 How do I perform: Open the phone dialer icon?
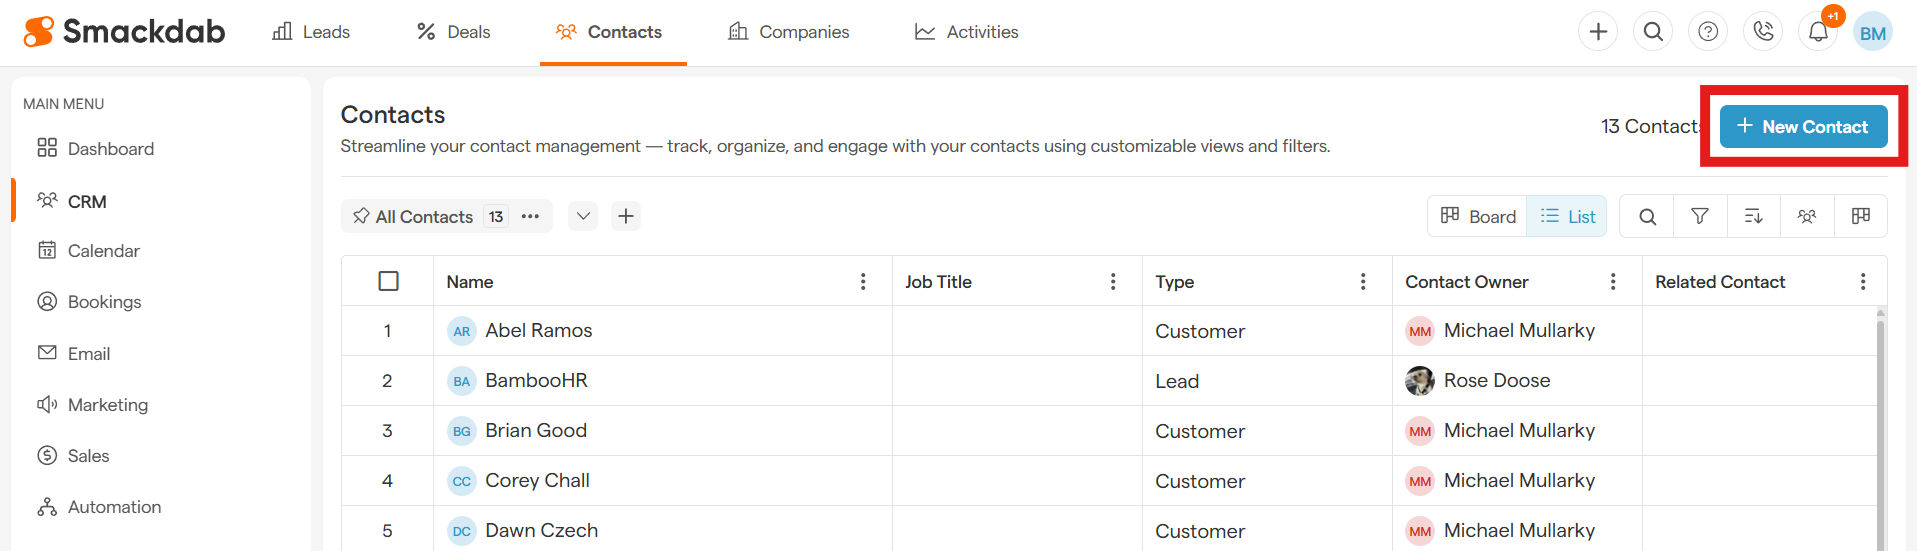(1763, 32)
